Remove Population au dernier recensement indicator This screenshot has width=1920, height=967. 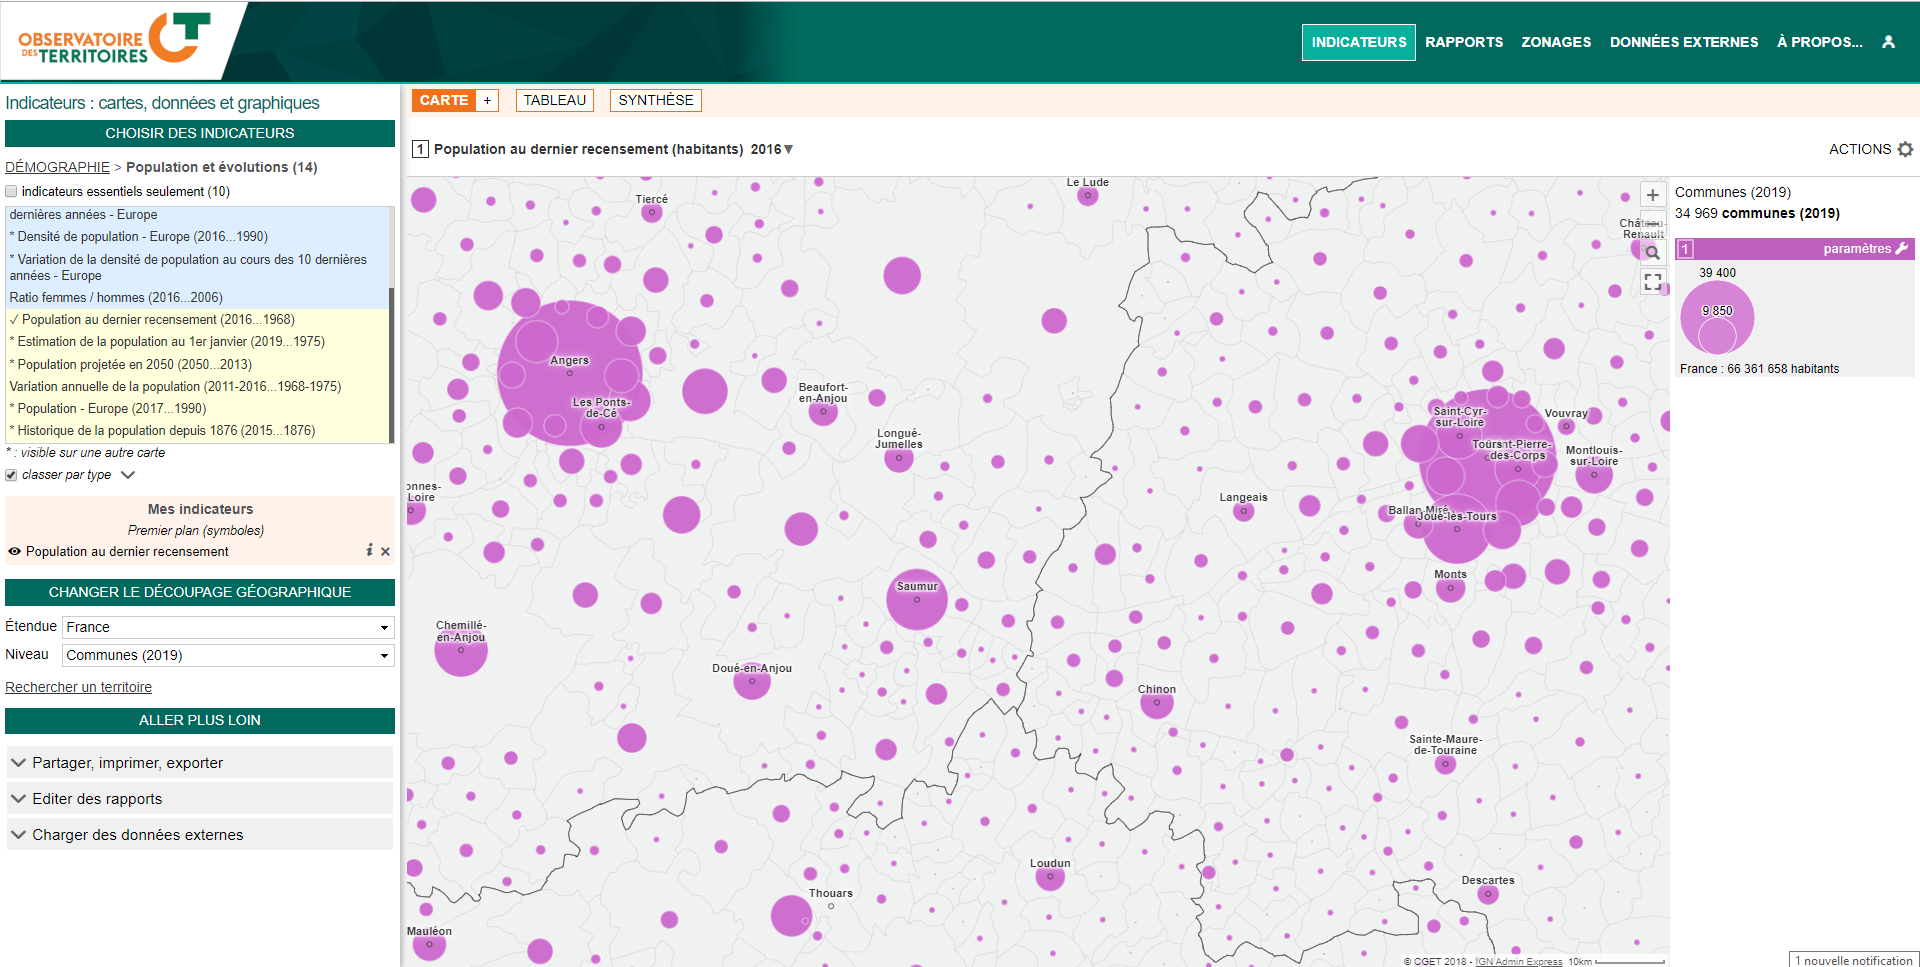(x=386, y=552)
